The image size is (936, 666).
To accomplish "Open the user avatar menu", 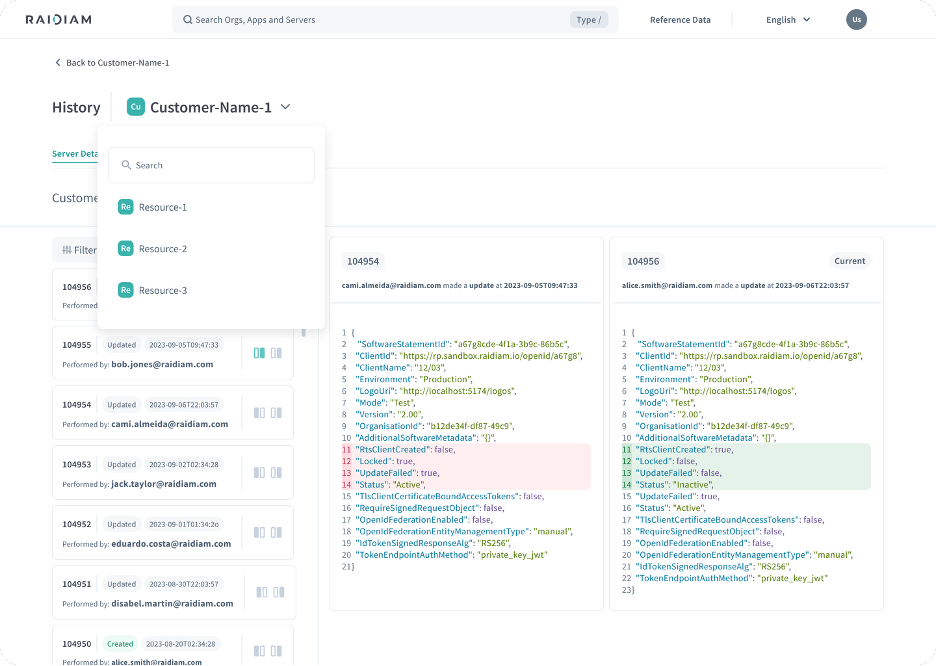I will 856,20.
